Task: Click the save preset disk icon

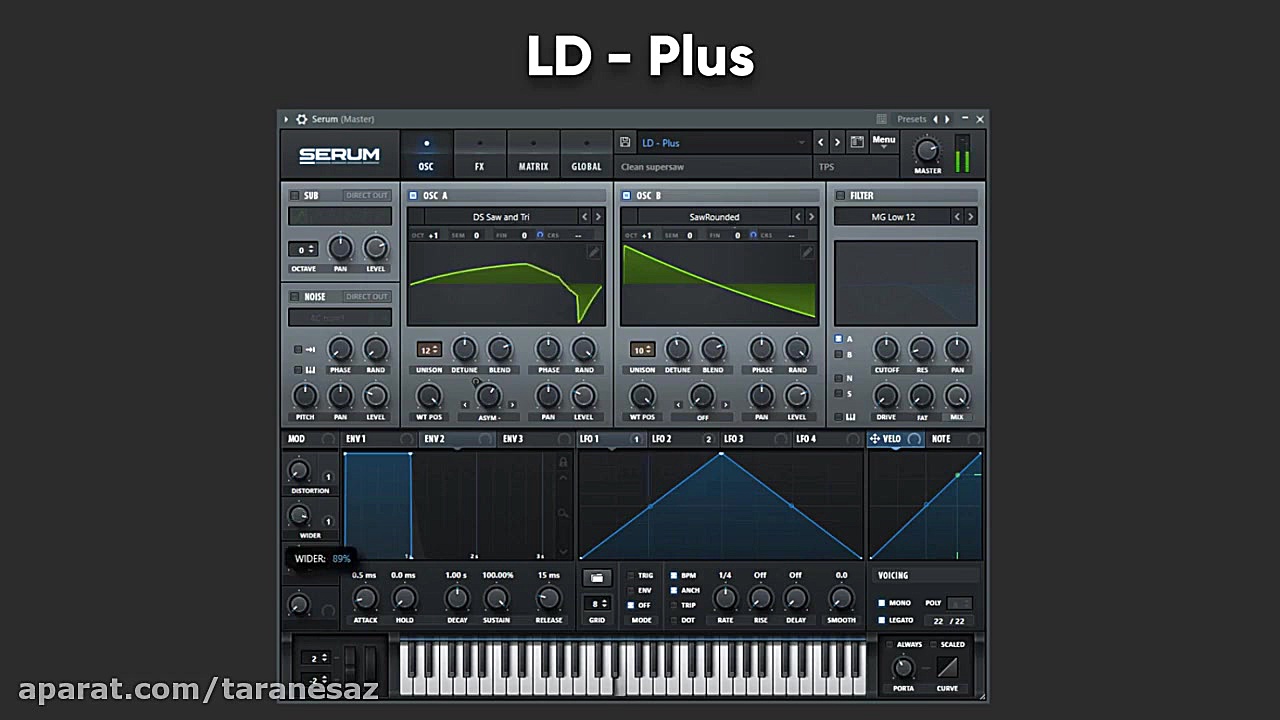Action: tap(624, 142)
